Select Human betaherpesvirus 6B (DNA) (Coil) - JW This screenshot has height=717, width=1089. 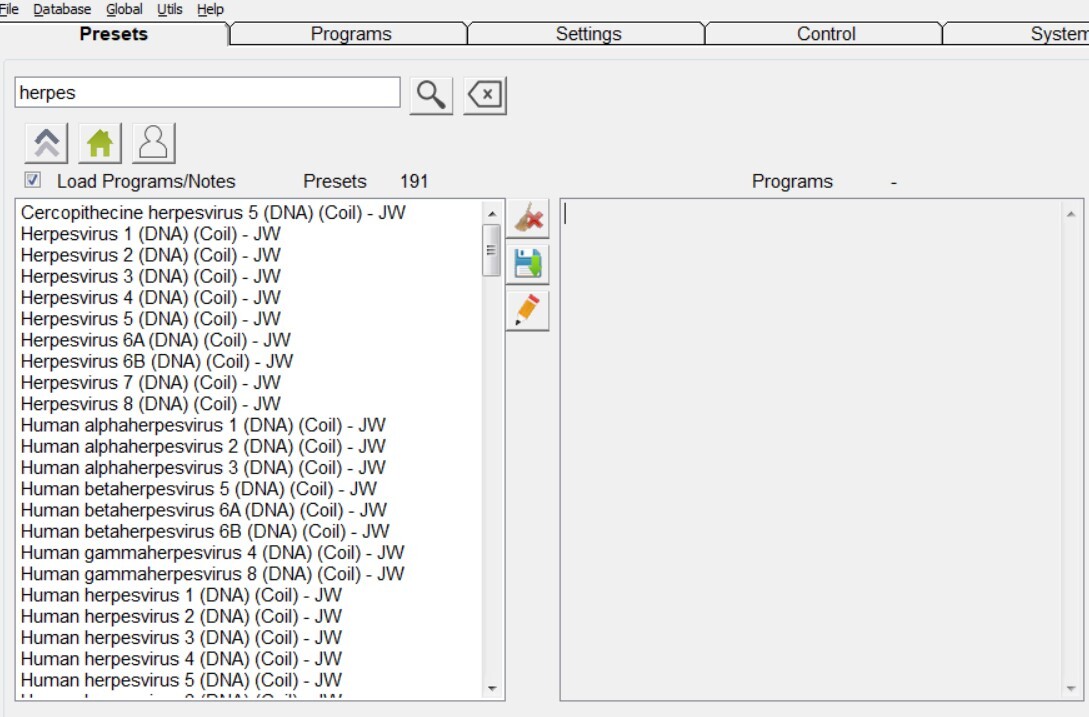point(205,531)
